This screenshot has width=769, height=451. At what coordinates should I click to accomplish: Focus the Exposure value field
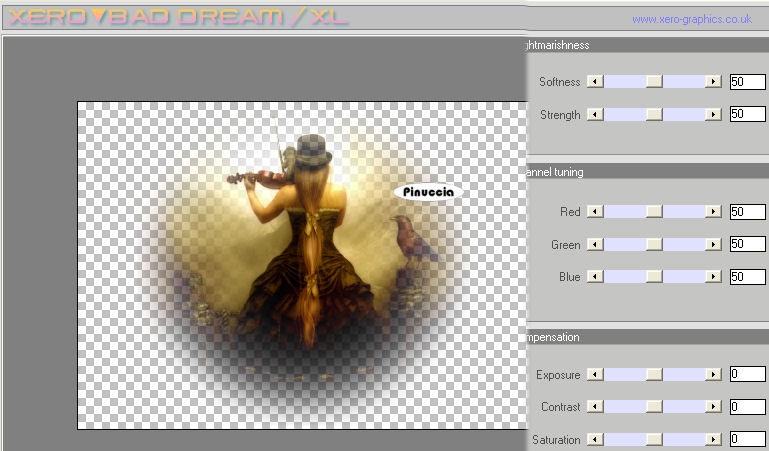[x=748, y=374]
